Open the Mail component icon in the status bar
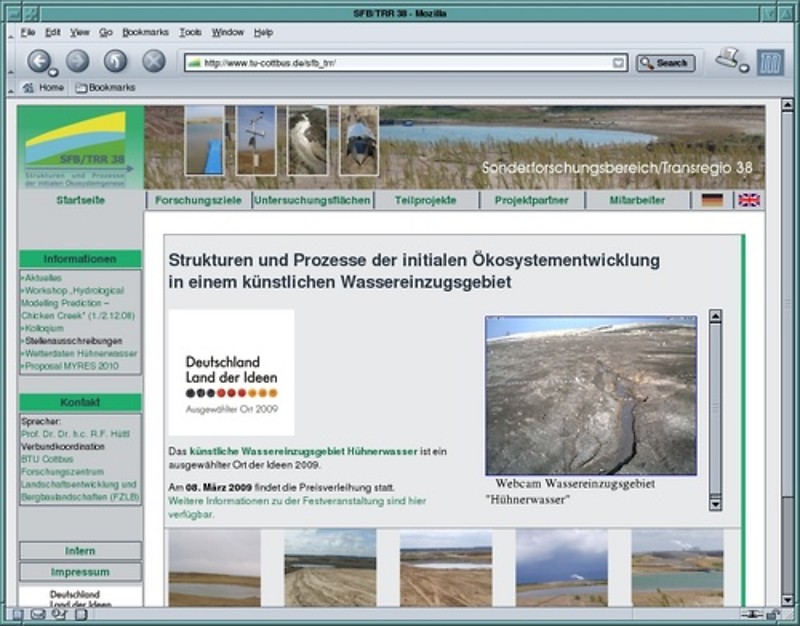This screenshot has width=800, height=626. [x=38, y=615]
